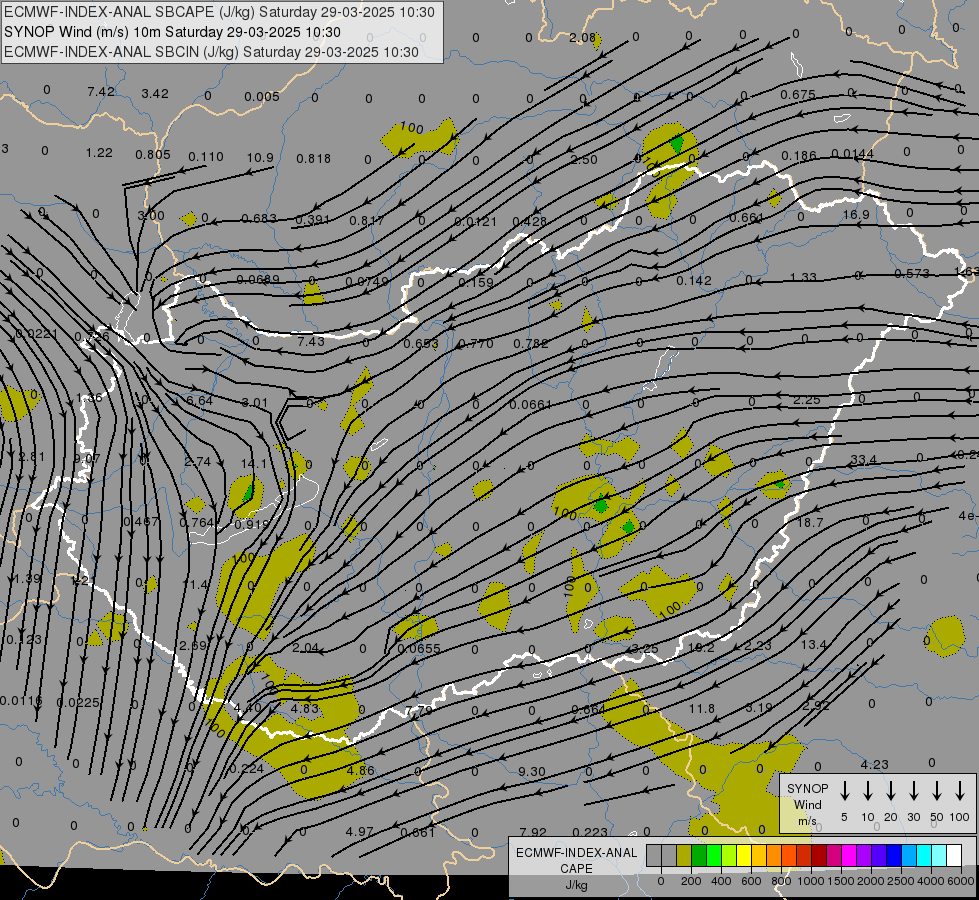The height and width of the screenshot is (900, 979).
Task: Click the 0.223 value on the map
Action: tap(590, 832)
